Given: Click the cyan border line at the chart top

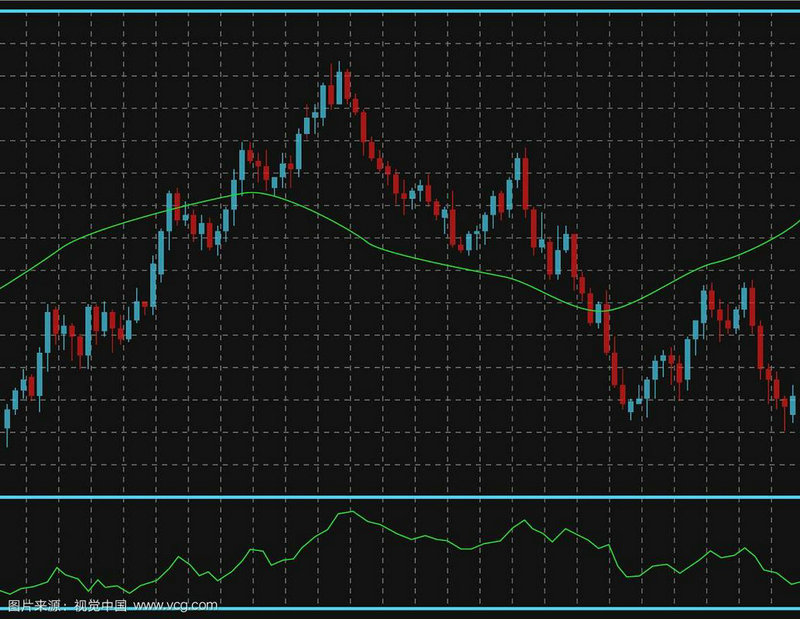Looking at the screenshot, I should (x=400, y=11).
